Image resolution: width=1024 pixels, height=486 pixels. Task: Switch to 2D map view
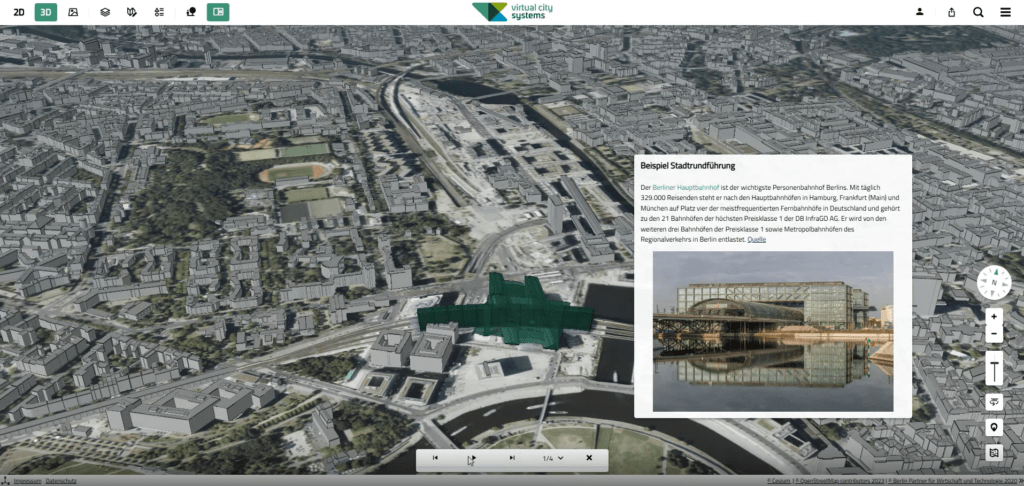19,12
